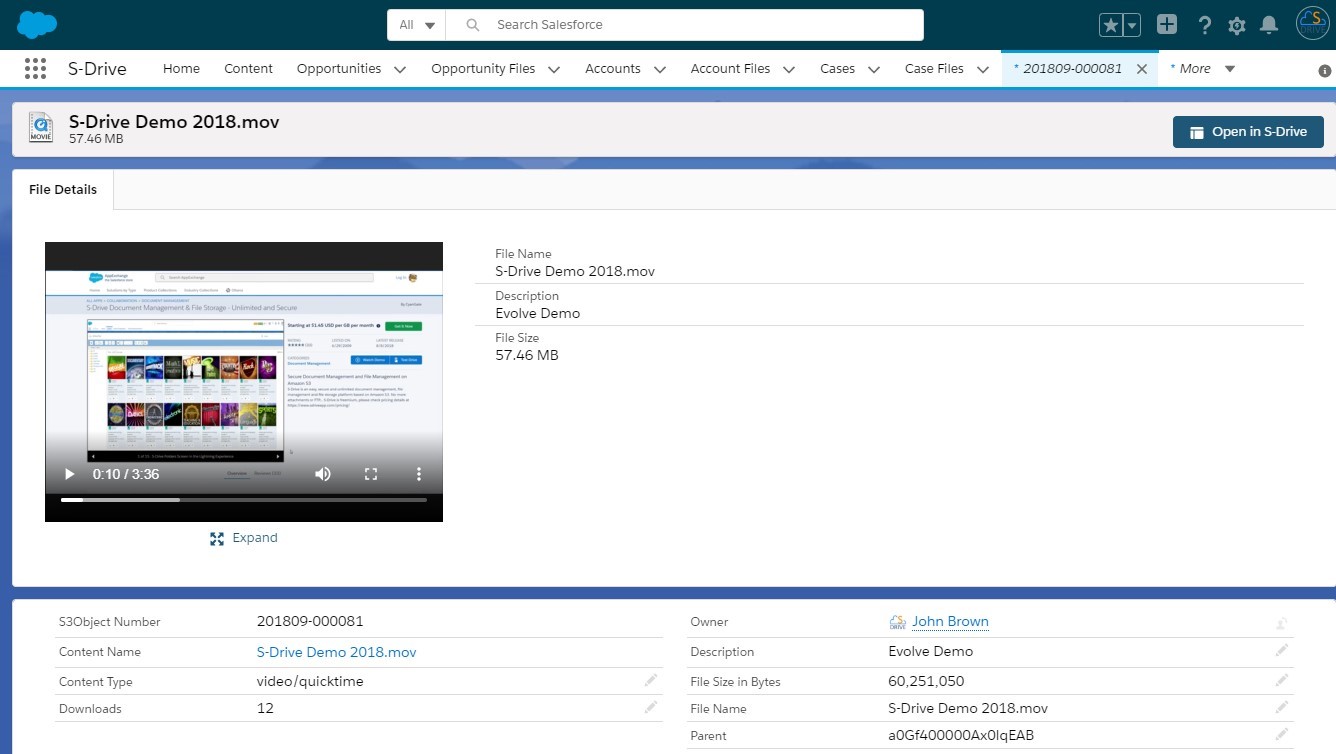Edit the File Name field pencil
The image size is (1336, 754).
point(1282,707)
